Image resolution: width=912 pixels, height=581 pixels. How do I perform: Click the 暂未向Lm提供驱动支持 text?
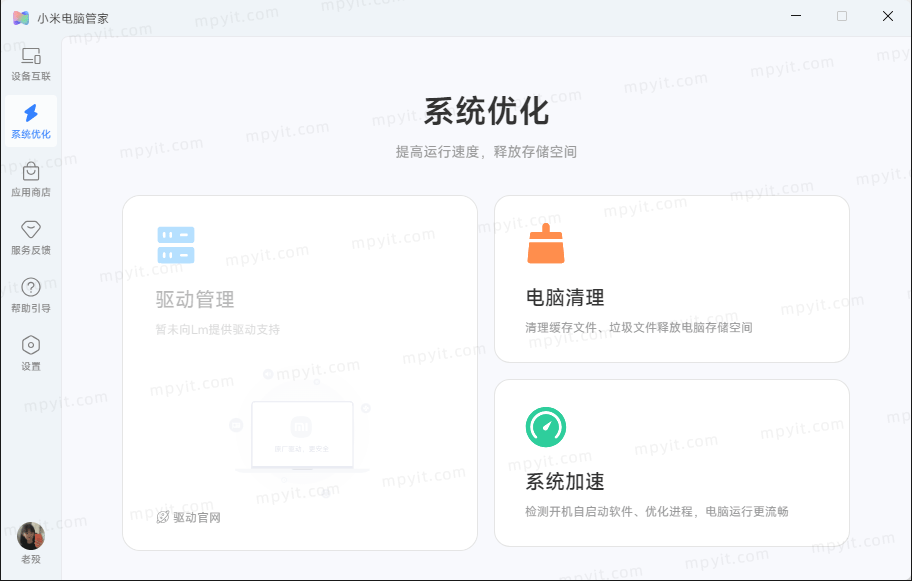[x=218, y=329]
